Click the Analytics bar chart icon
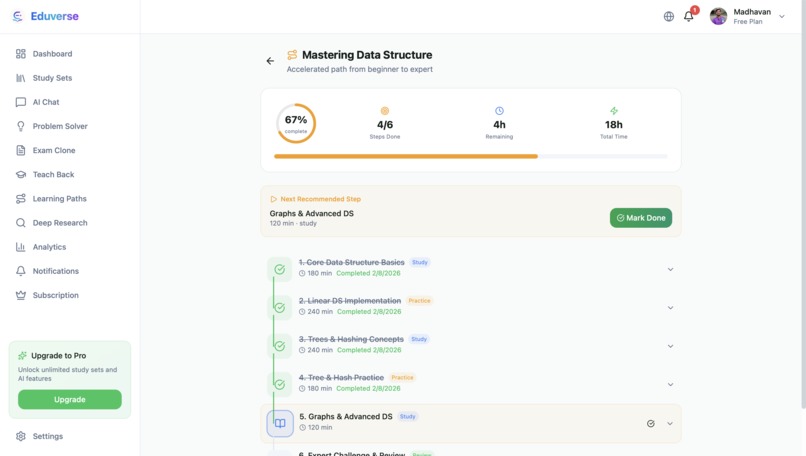 coord(21,247)
